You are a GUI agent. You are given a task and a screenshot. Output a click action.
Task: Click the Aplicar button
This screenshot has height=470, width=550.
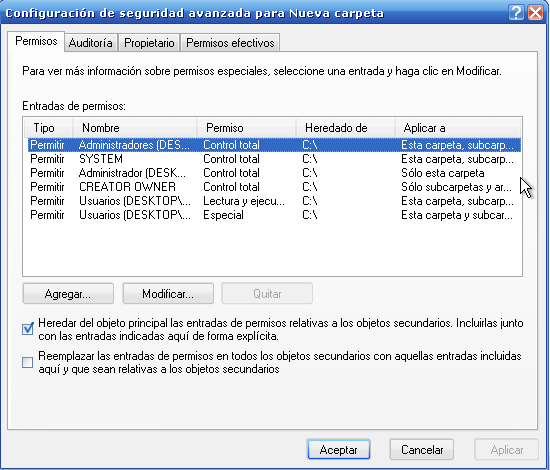(x=507, y=450)
